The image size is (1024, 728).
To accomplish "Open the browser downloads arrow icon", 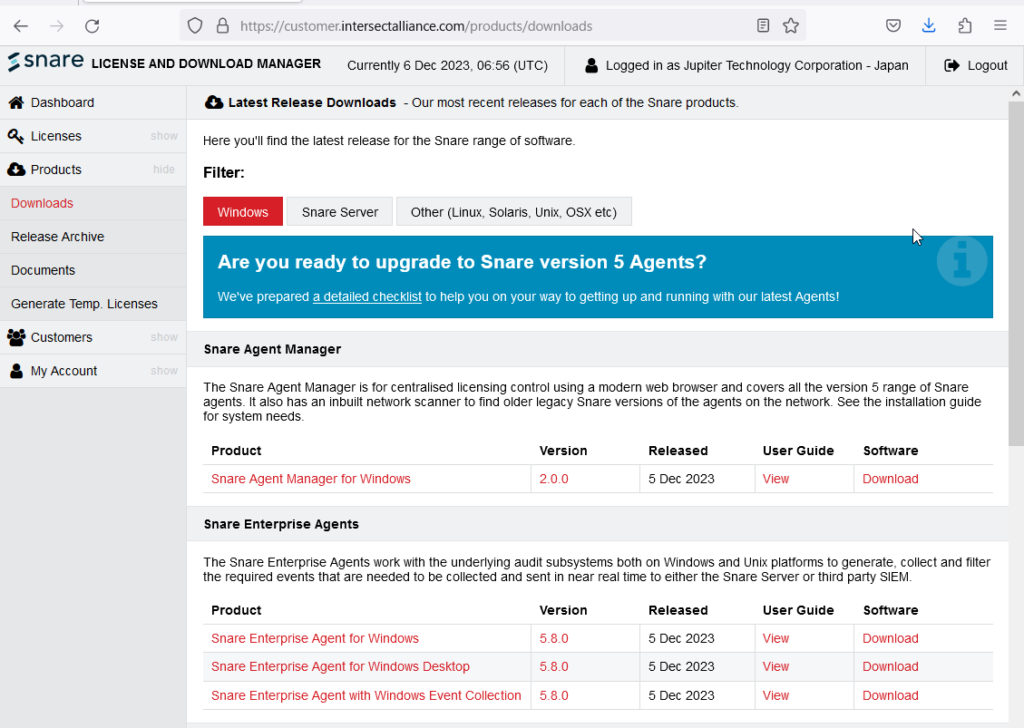I will [929, 26].
